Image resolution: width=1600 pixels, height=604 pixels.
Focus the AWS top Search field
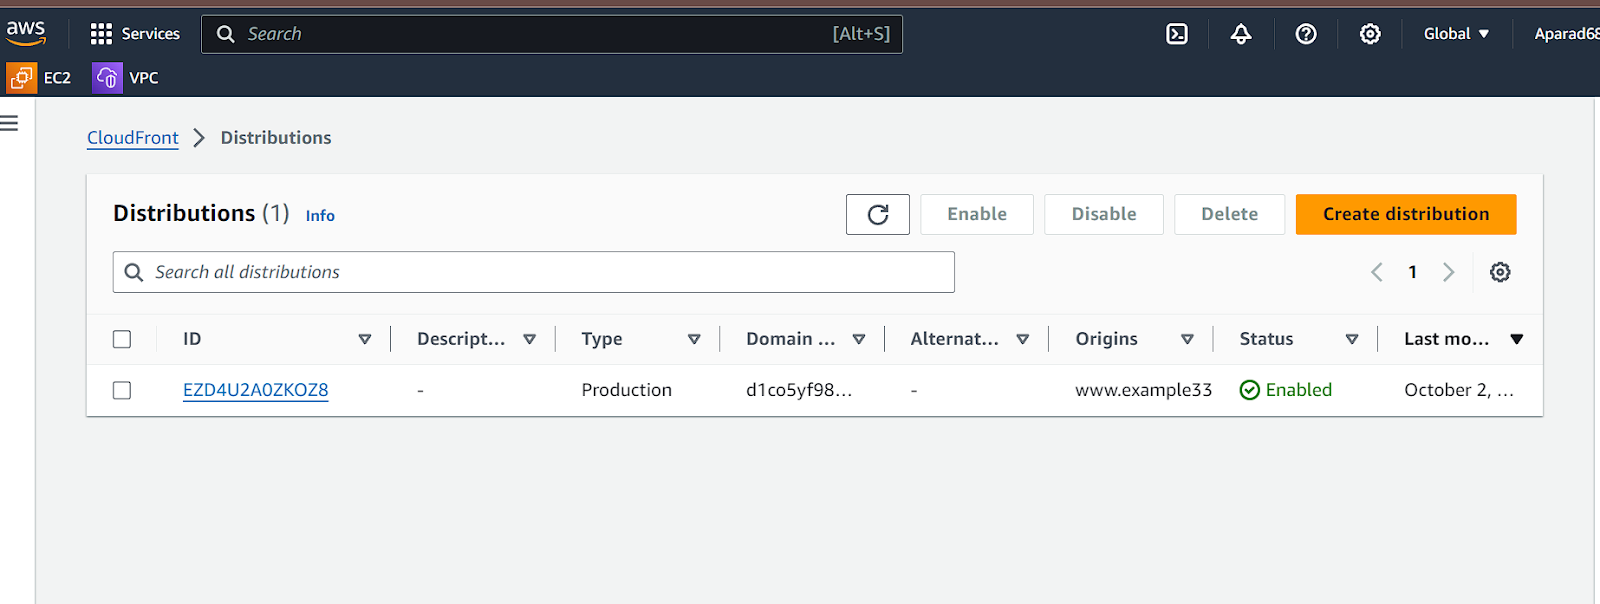point(552,34)
